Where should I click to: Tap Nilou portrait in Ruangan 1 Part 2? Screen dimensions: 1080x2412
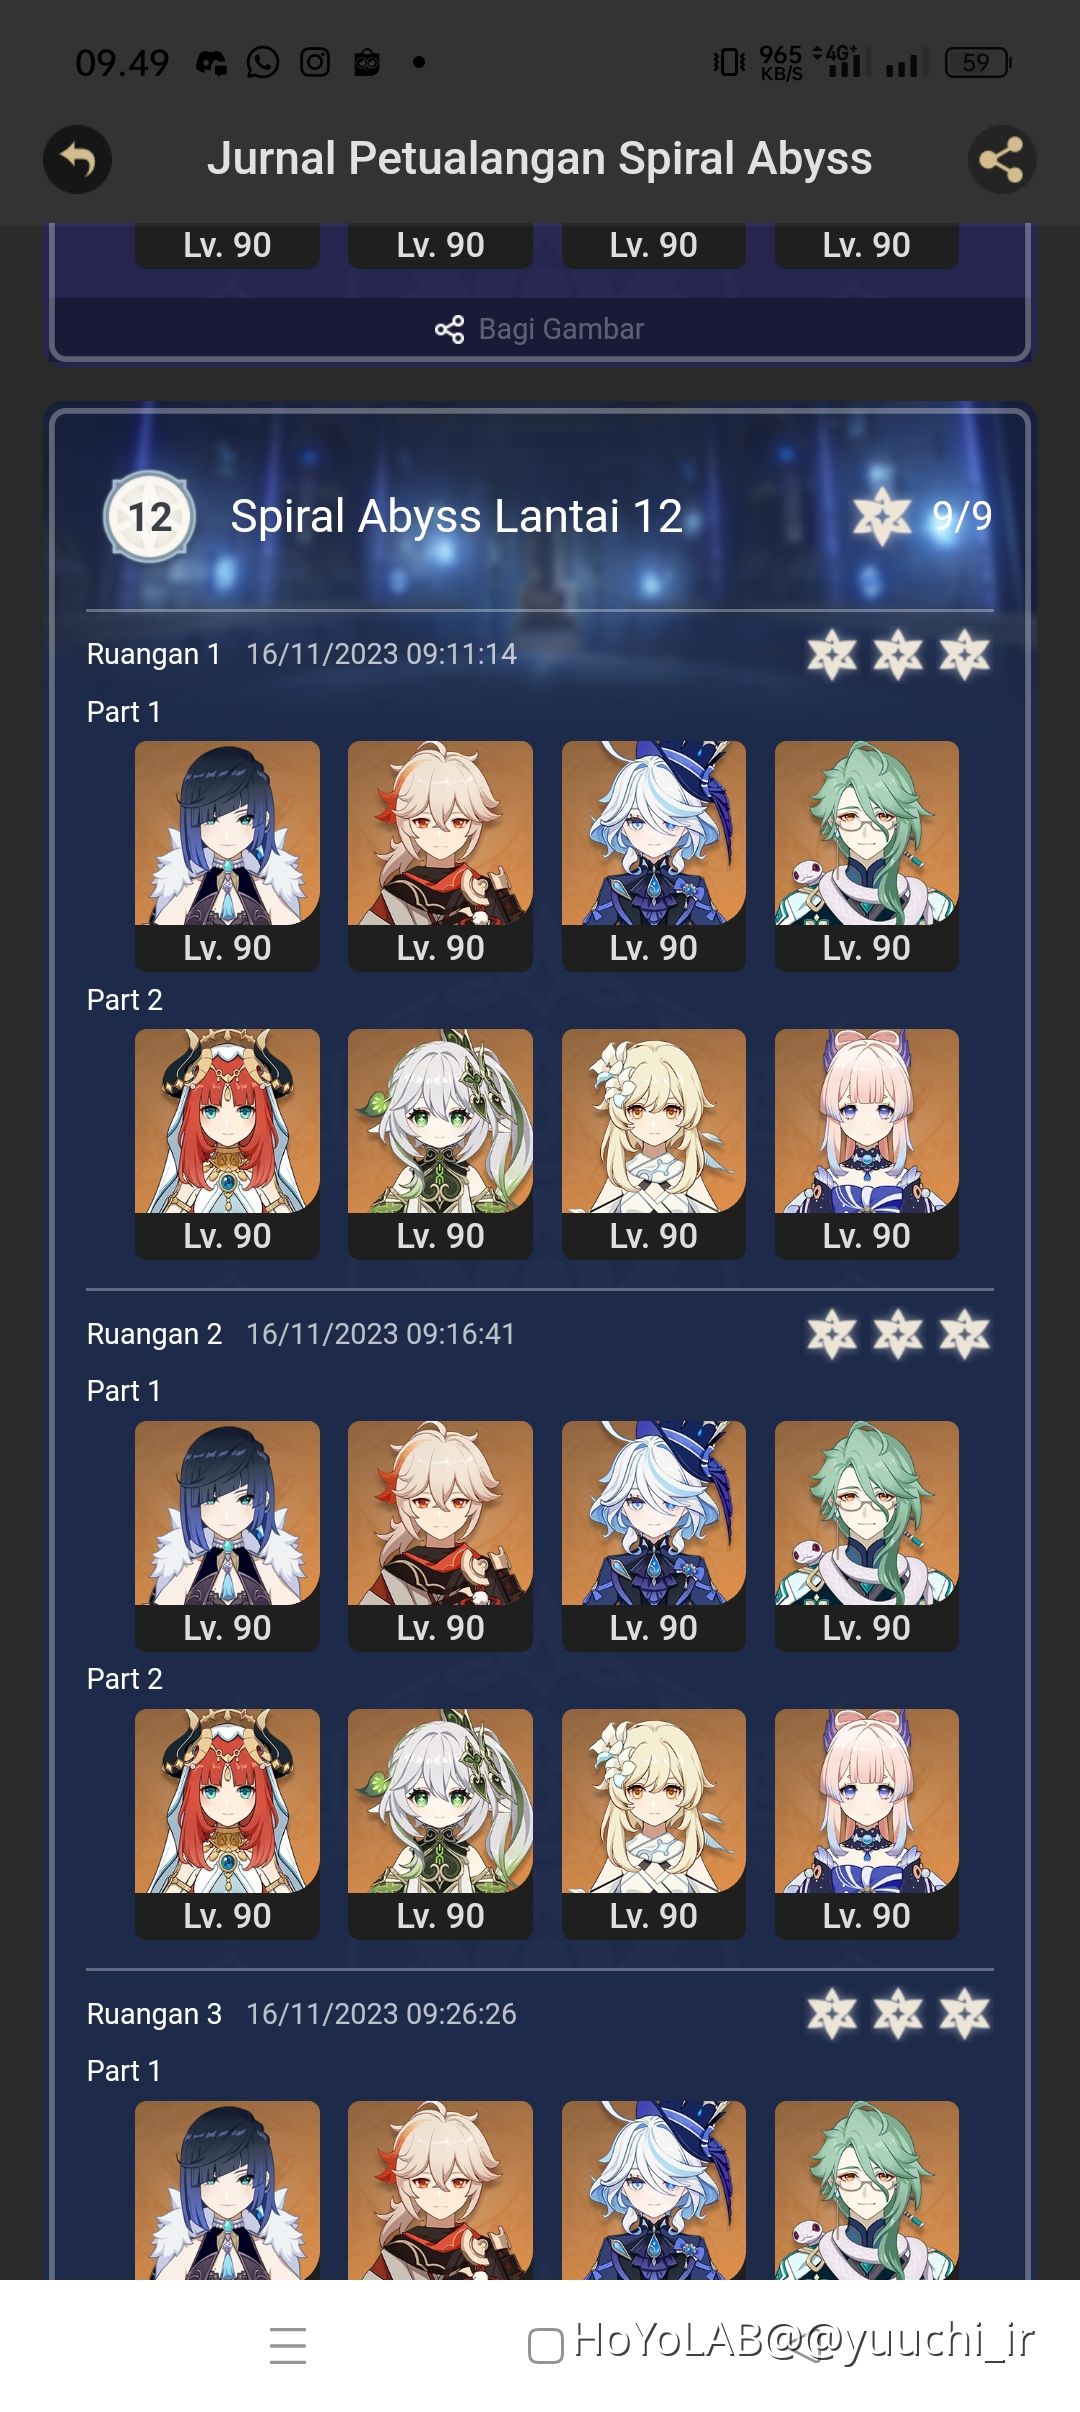[x=227, y=1144]
